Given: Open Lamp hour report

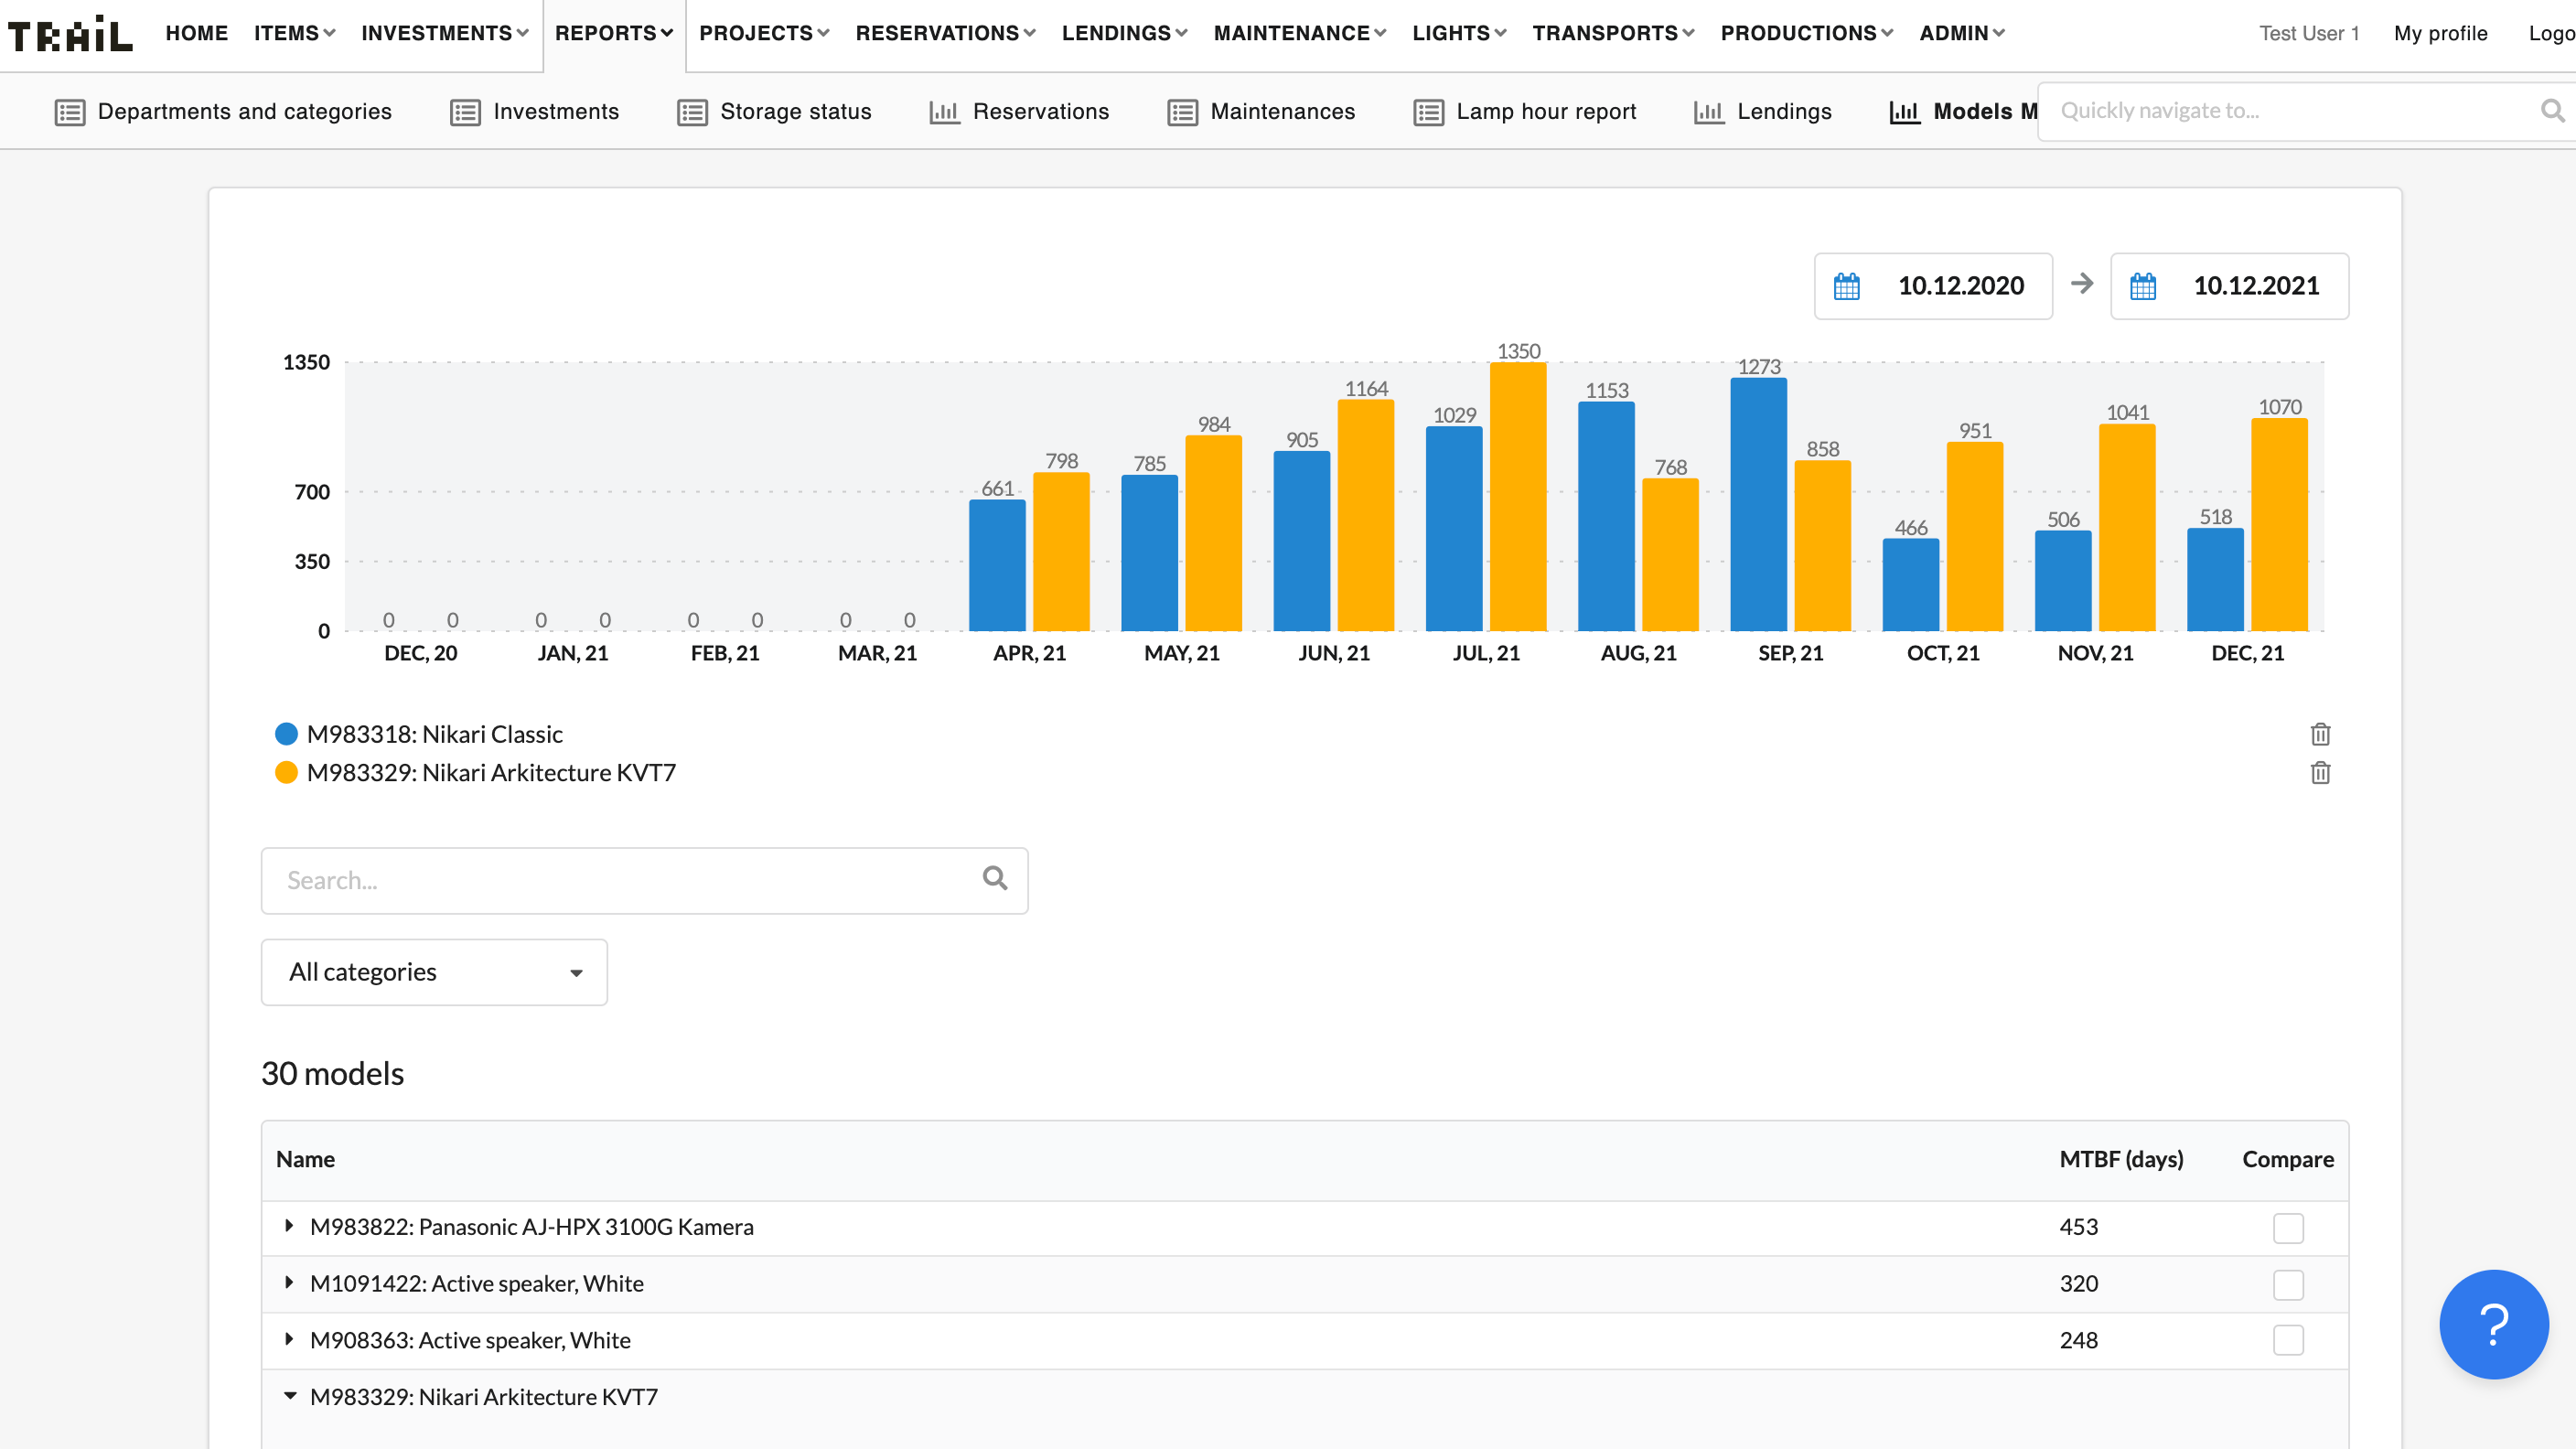Looking at the screenshot, I should 1525,112.
